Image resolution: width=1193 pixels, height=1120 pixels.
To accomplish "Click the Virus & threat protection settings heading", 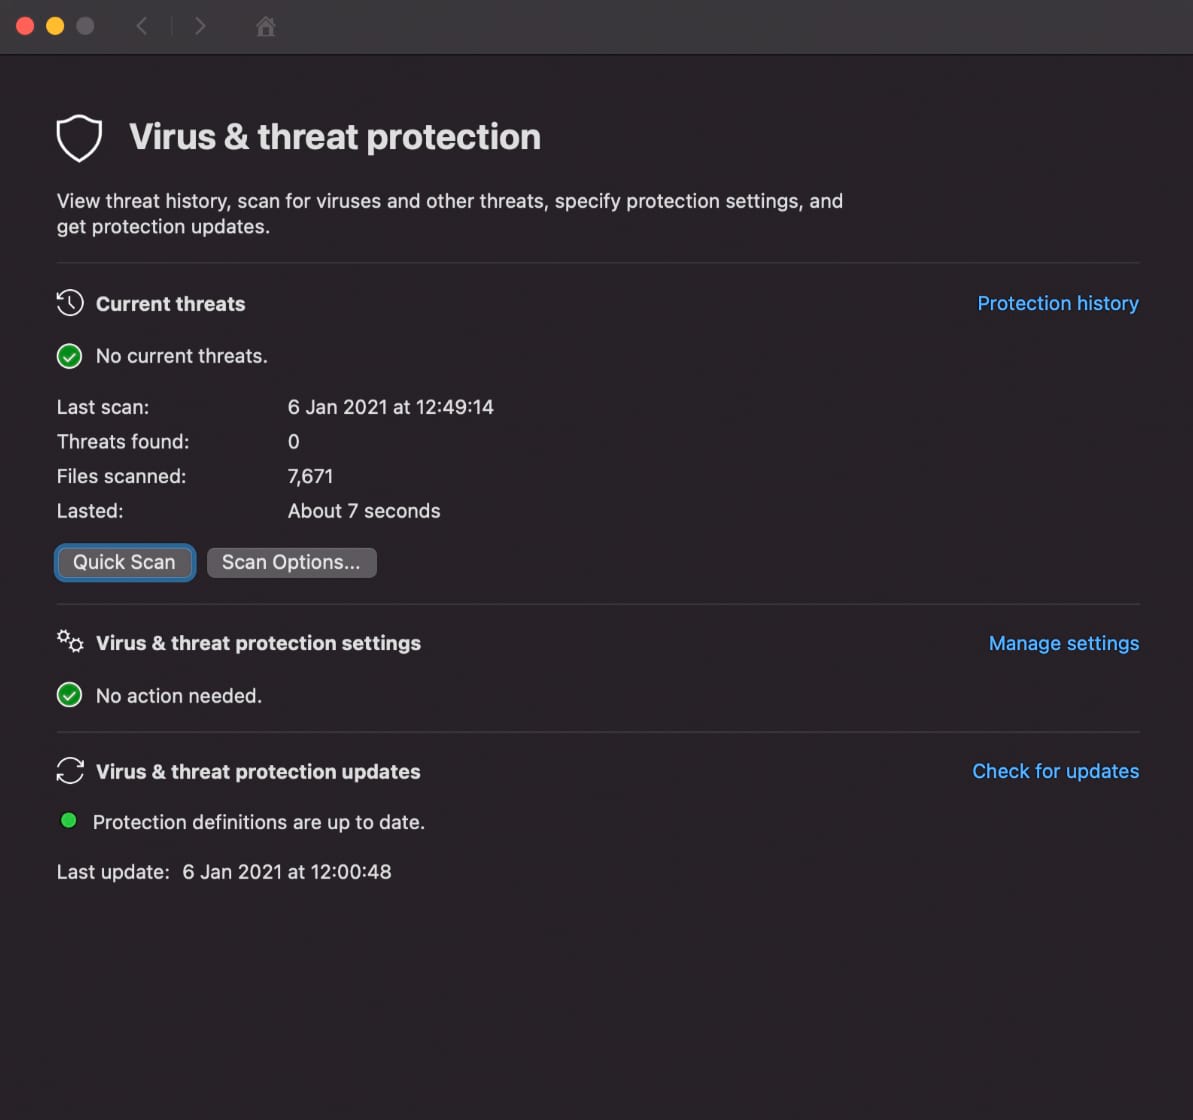I will tap(258, 644).
